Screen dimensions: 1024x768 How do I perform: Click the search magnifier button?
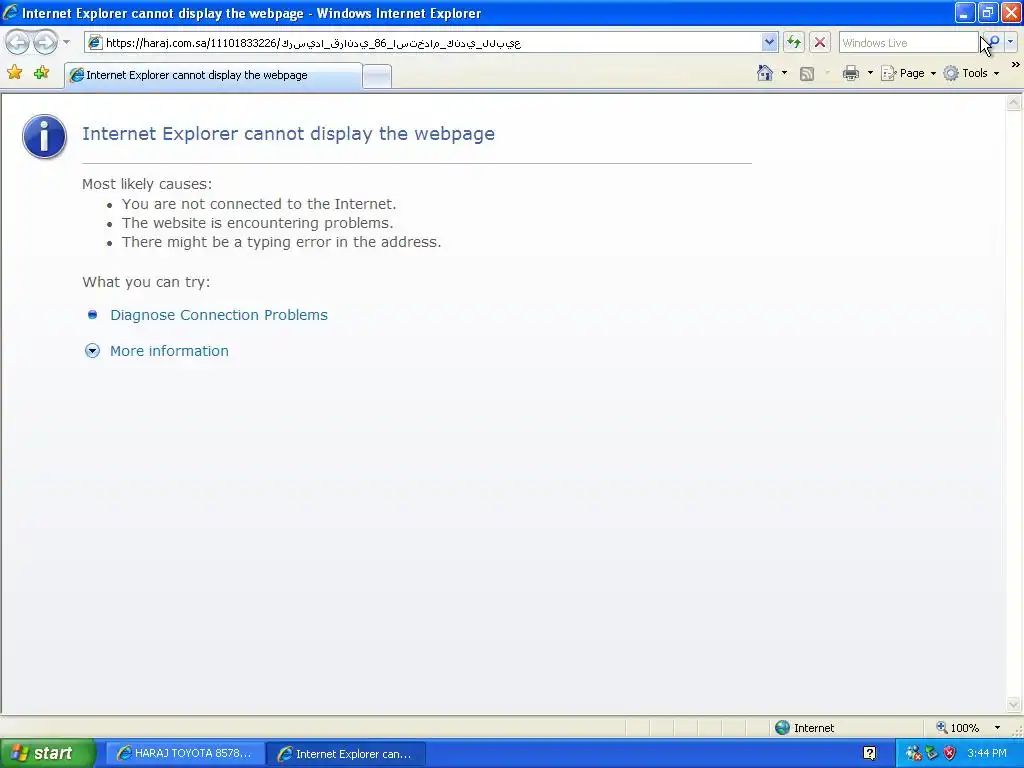point(993,42)
